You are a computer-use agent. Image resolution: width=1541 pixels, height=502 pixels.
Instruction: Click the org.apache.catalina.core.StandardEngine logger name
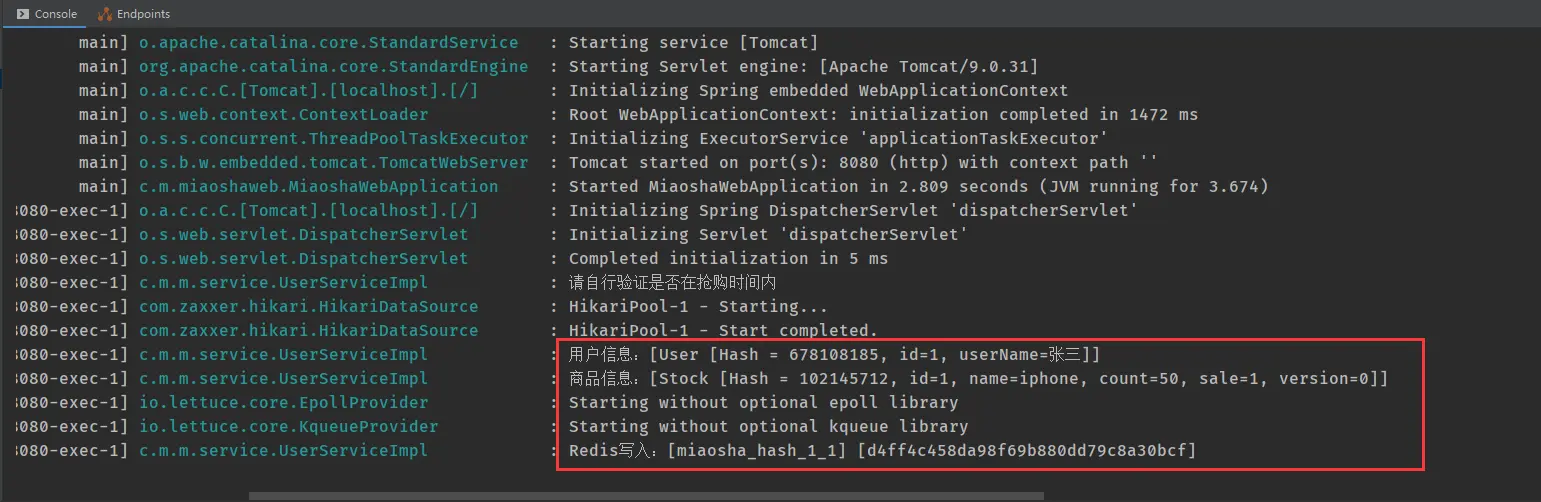click(333, 66)
